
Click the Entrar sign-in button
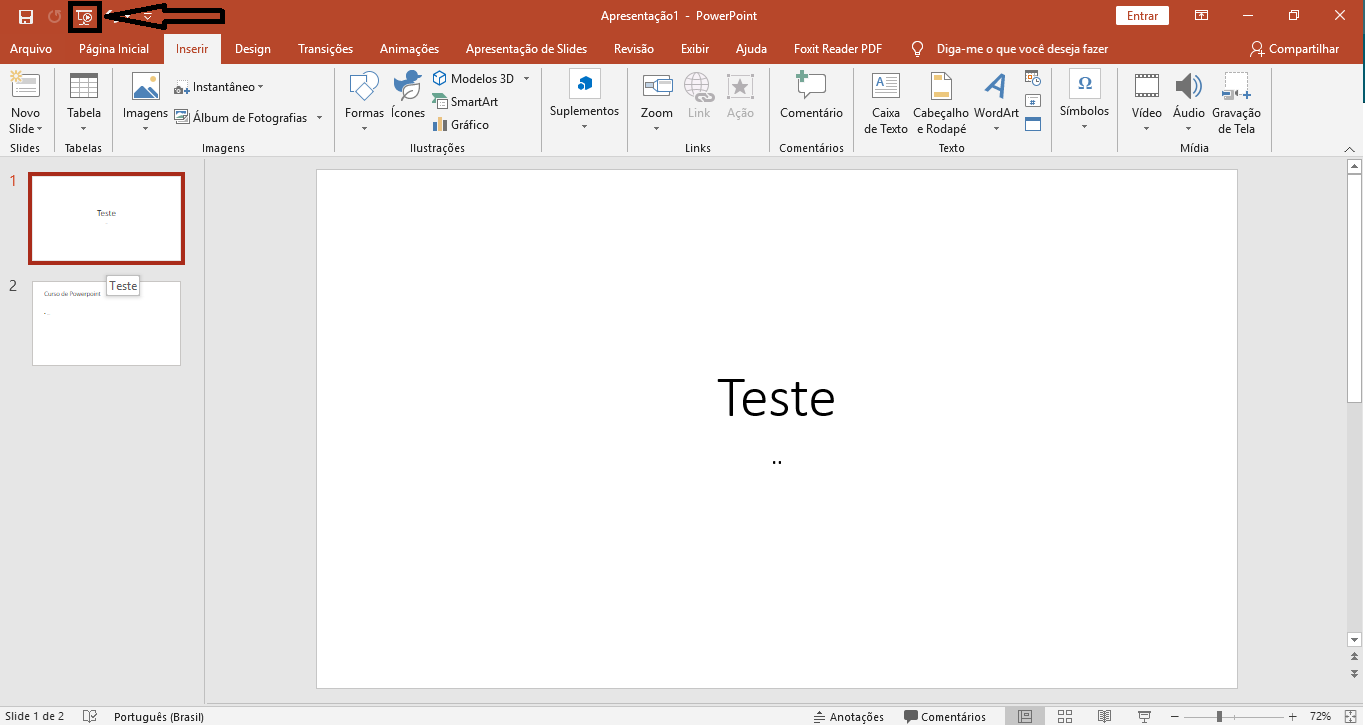click(1142, 16)
